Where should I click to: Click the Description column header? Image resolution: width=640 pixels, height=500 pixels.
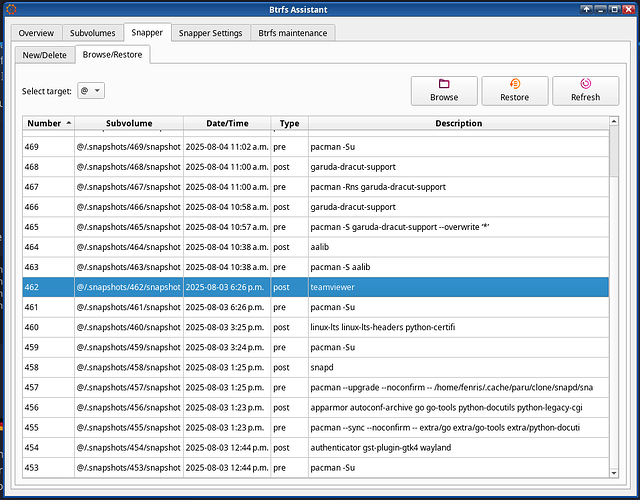click(x=458, y=124)
